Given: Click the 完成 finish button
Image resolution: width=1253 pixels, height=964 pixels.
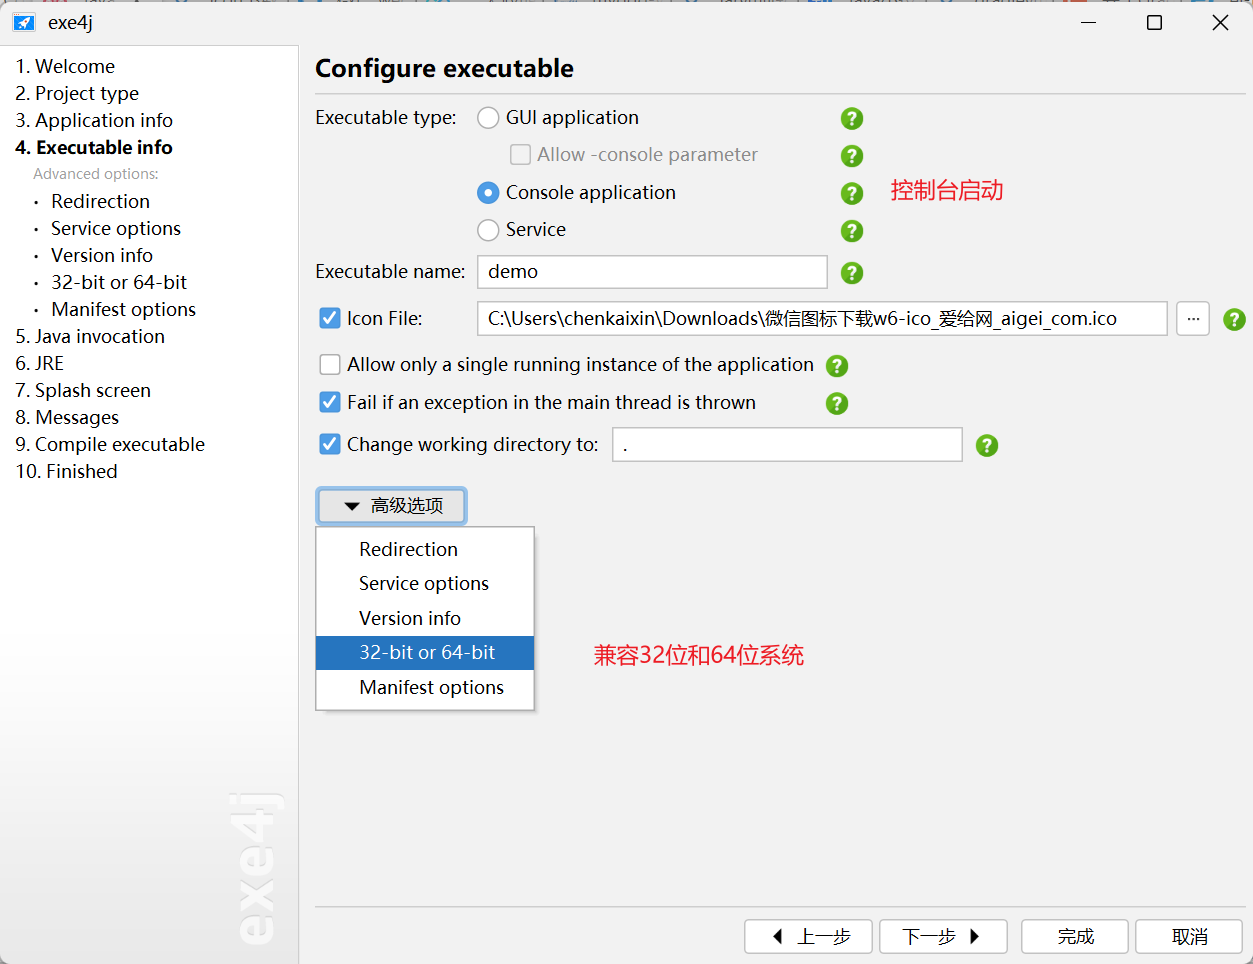Looking at the screenshot, I should tap(1075, 937).
